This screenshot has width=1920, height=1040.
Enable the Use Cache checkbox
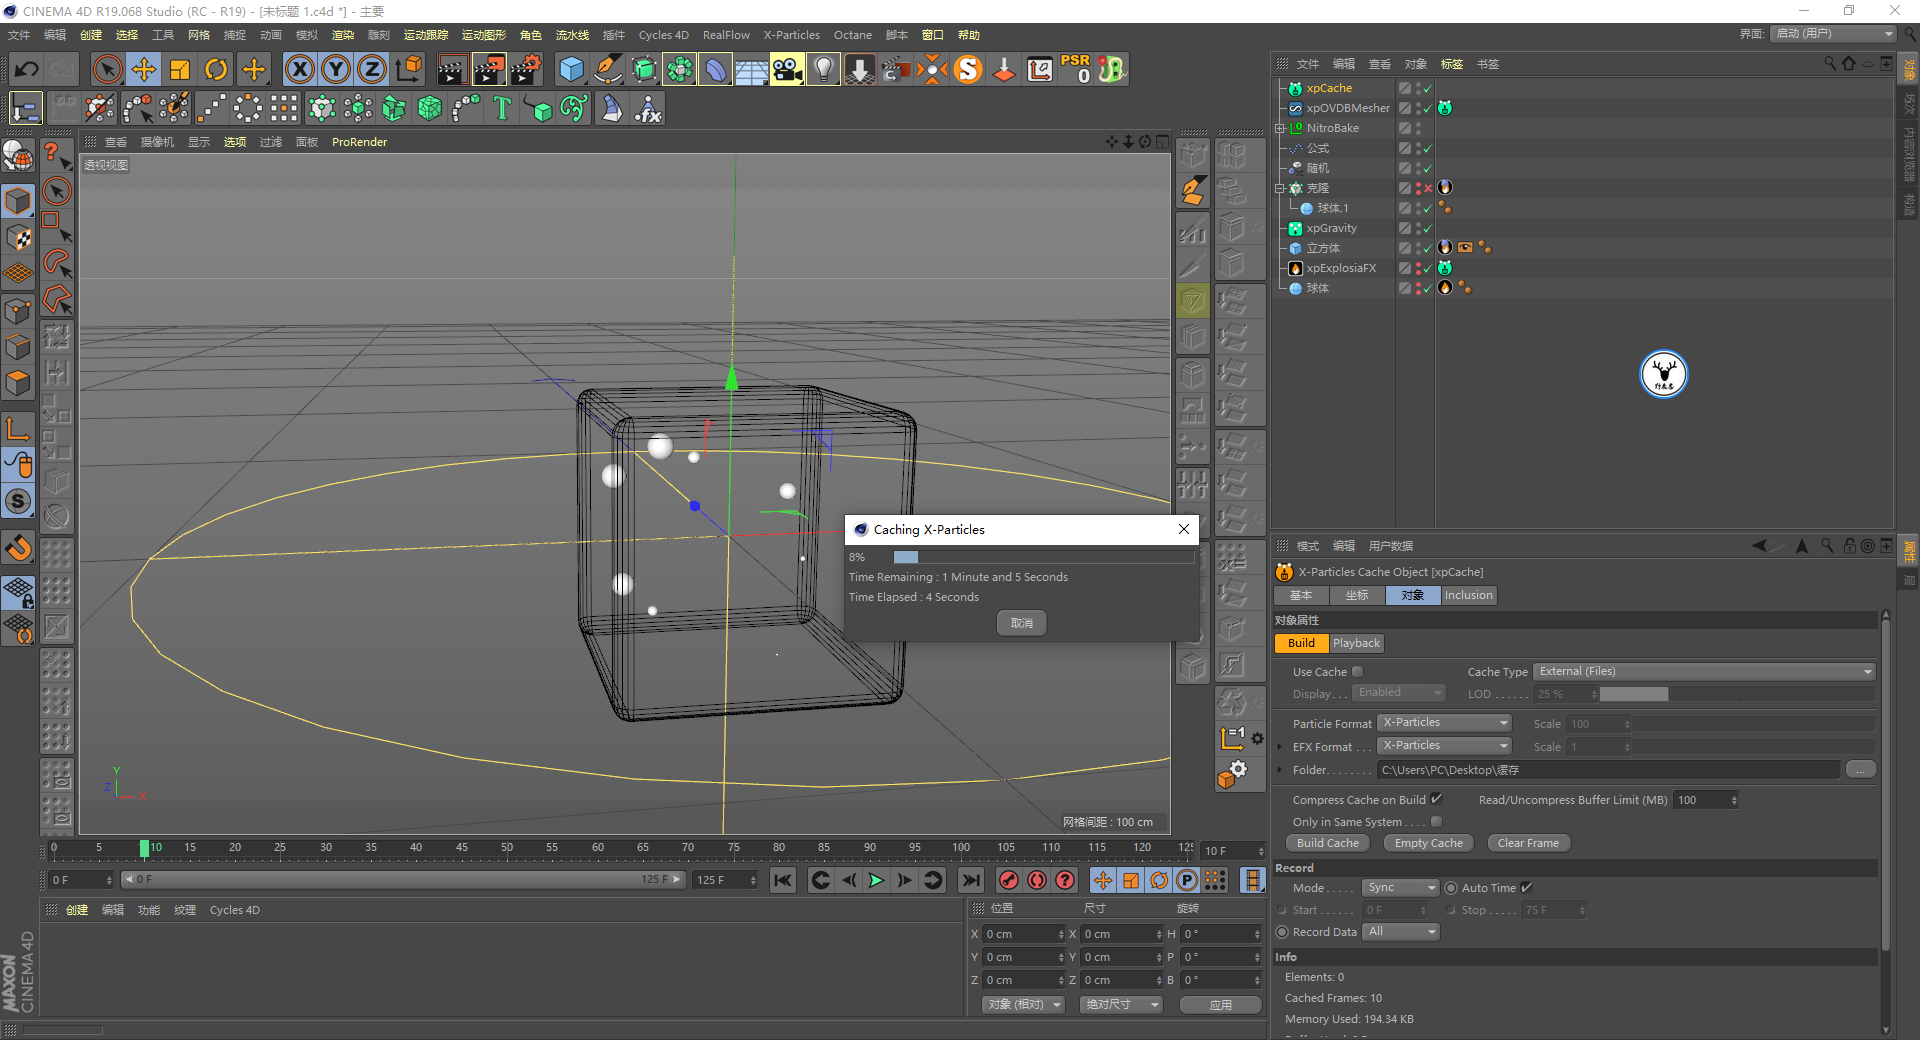point(1357,672)
